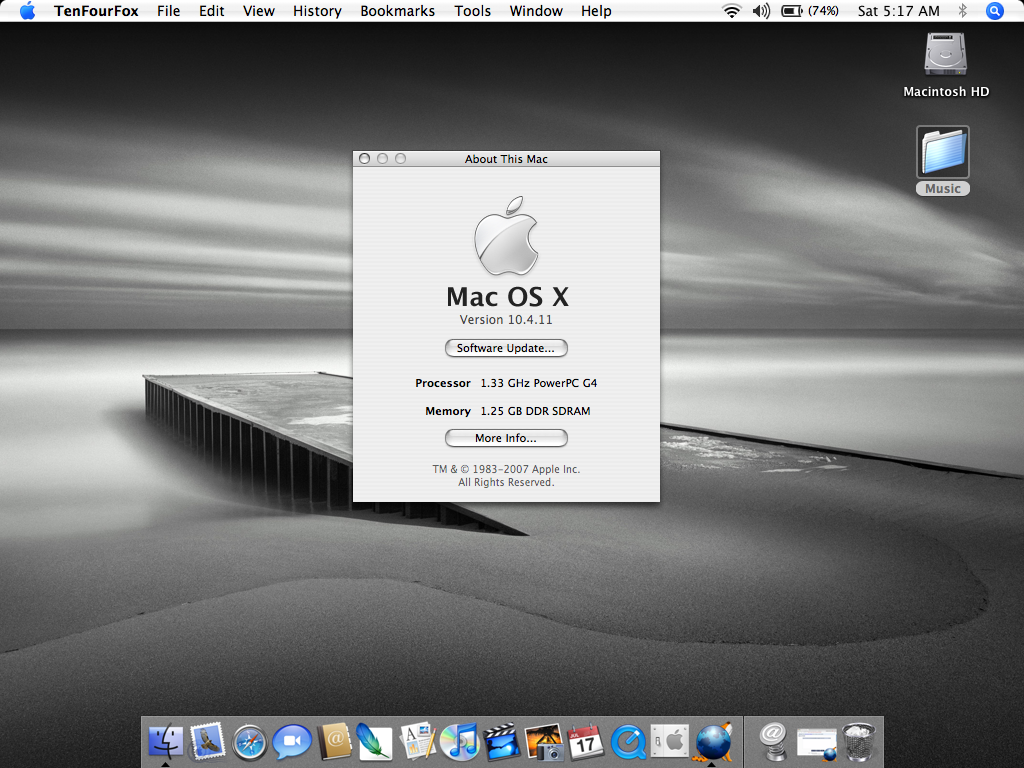Screen dimensions: 1024x768
Task: Open Finder from the Dock
Action: [166, 743]
